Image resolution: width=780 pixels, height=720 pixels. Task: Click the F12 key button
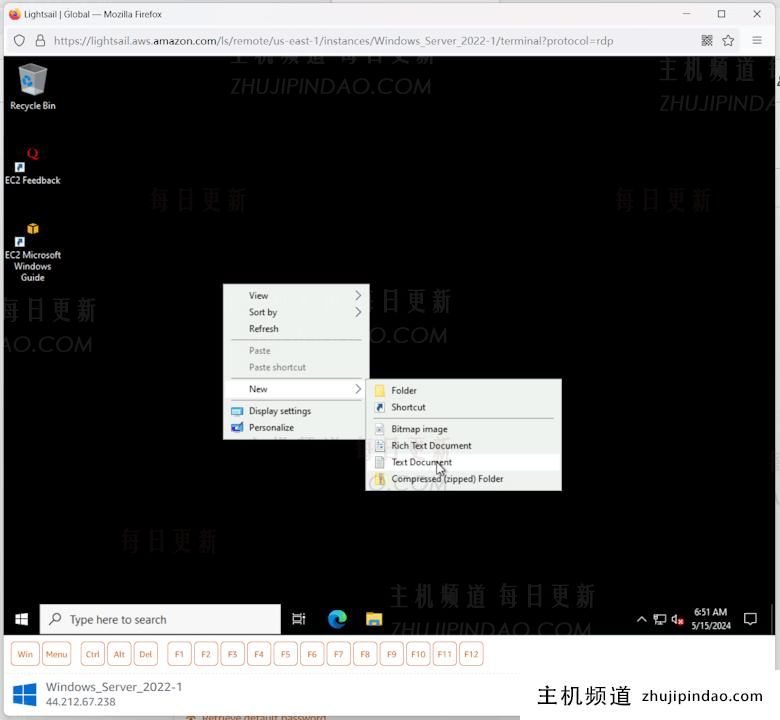point(471,654)
